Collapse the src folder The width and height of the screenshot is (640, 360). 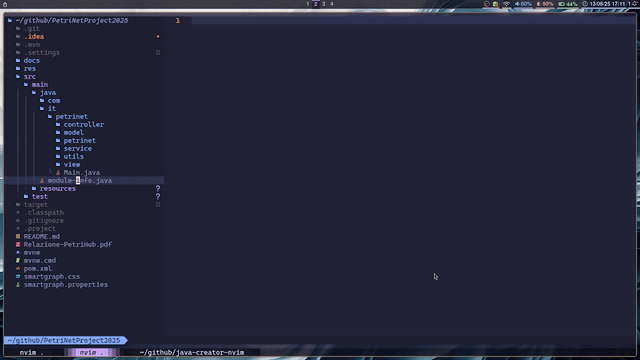click(x=30, y=77)
